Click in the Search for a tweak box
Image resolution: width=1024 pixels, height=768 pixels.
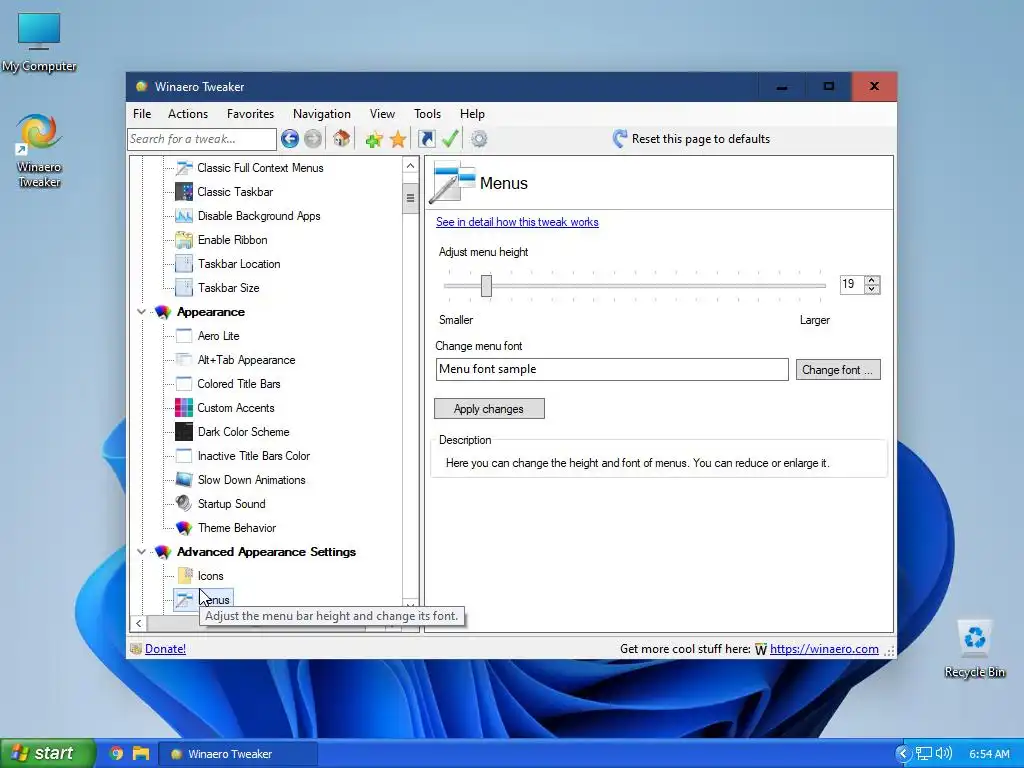[202, 139]
